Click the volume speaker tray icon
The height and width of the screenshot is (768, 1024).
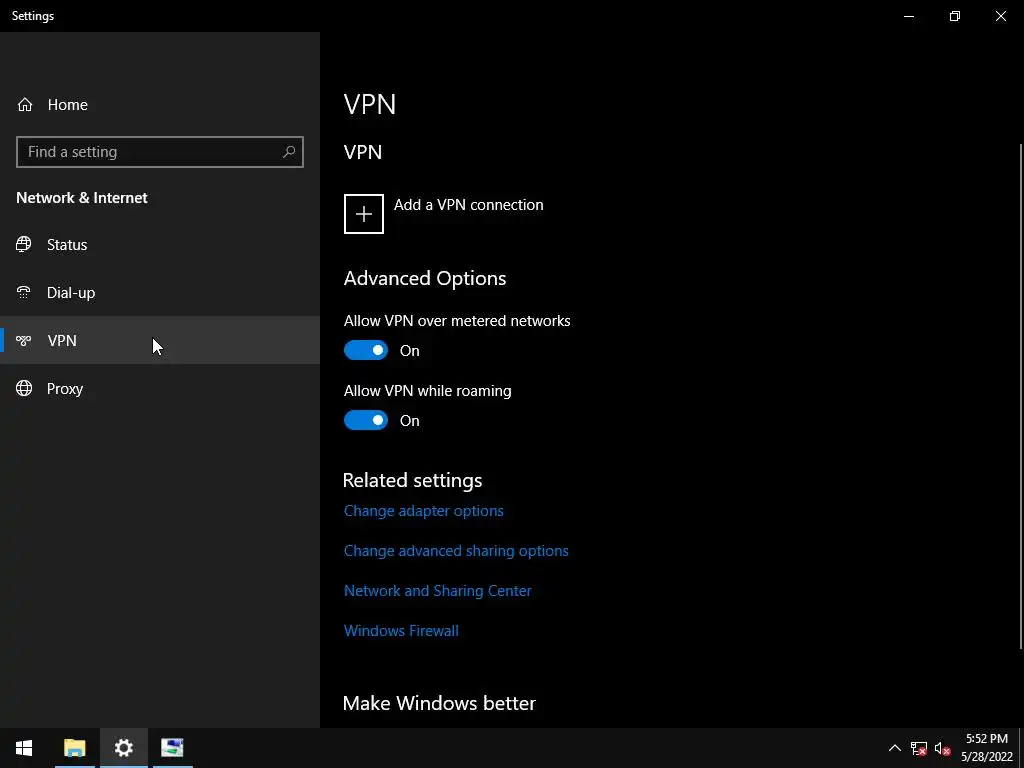942,748
